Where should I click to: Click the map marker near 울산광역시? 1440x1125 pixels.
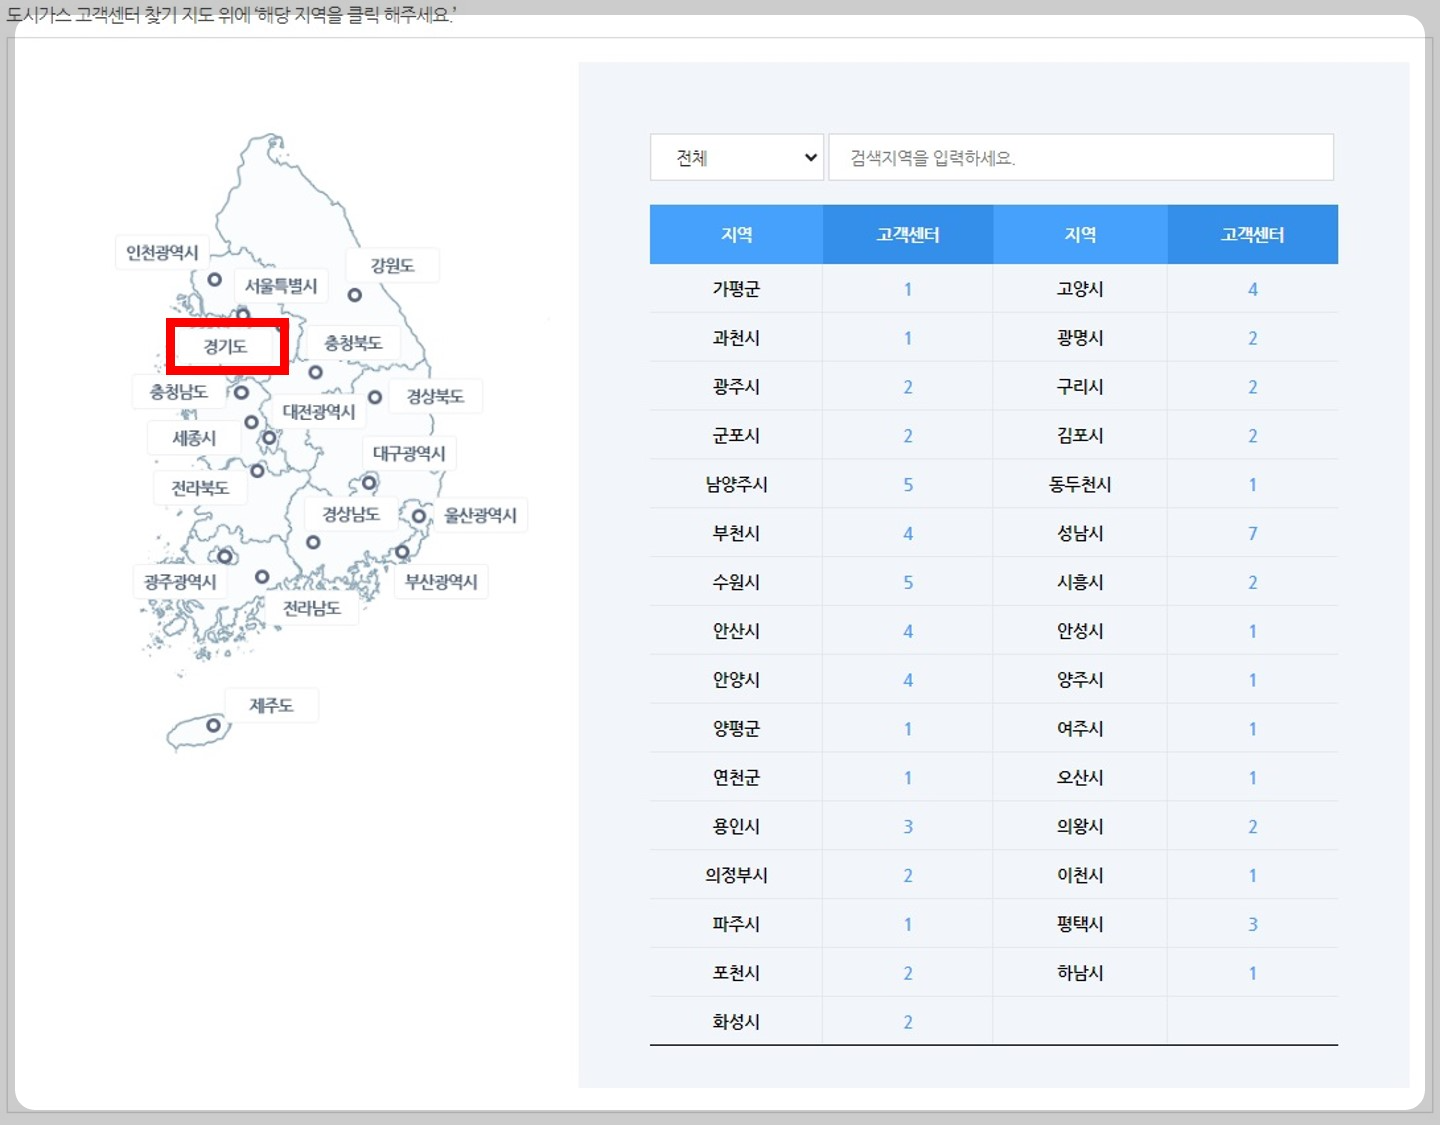coord(419,517)
